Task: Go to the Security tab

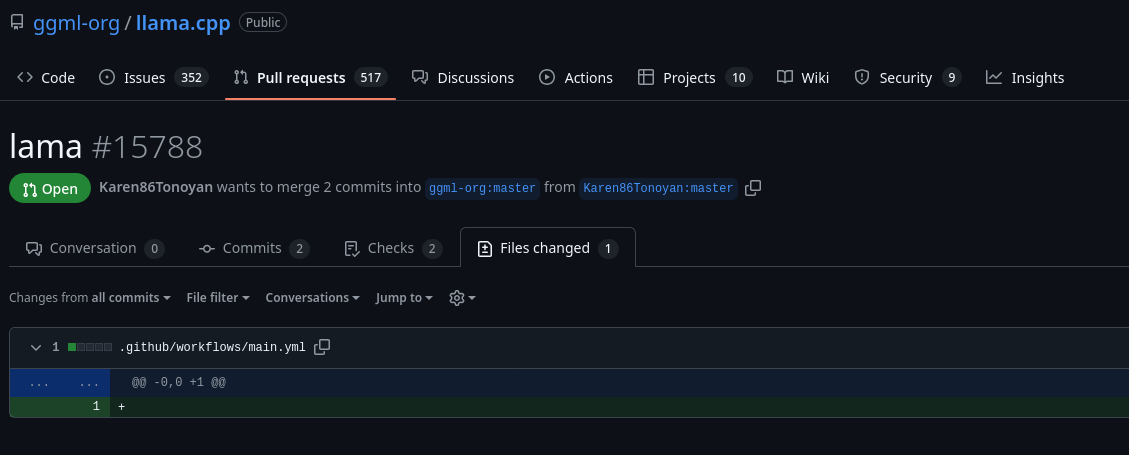Action: (907, 78)
